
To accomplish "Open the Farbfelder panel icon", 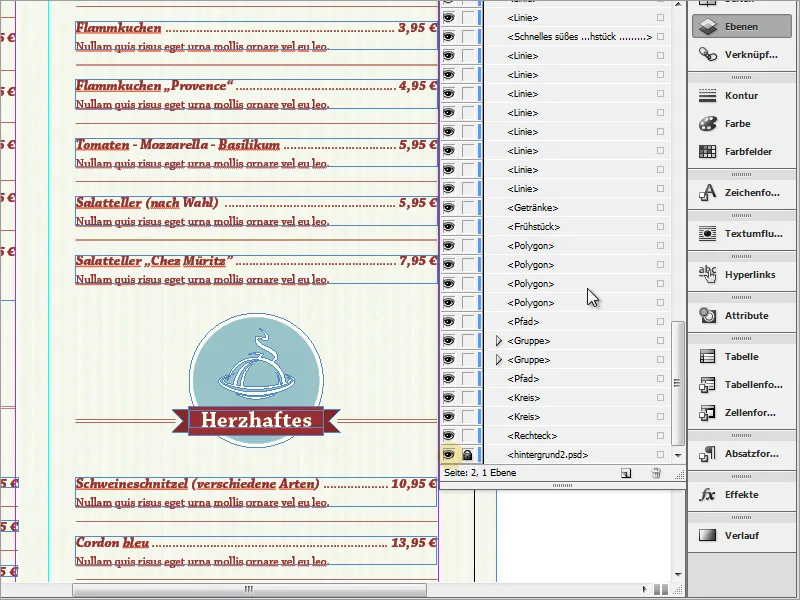I will (x=711, y=152).
